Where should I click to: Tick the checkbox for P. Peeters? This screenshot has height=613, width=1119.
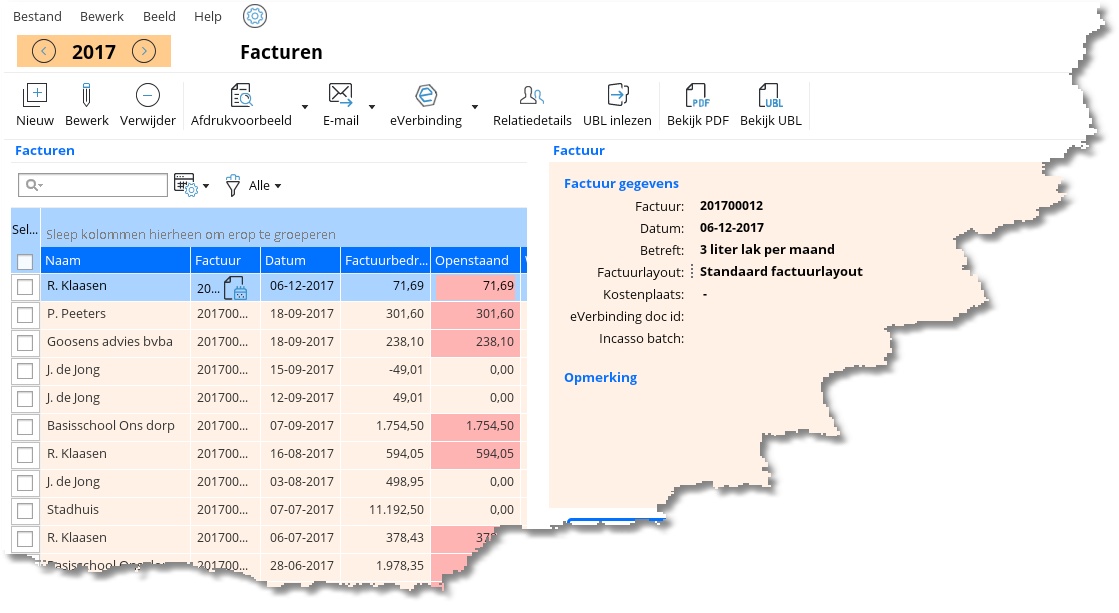pyautogui.click(x=25, y=315)
